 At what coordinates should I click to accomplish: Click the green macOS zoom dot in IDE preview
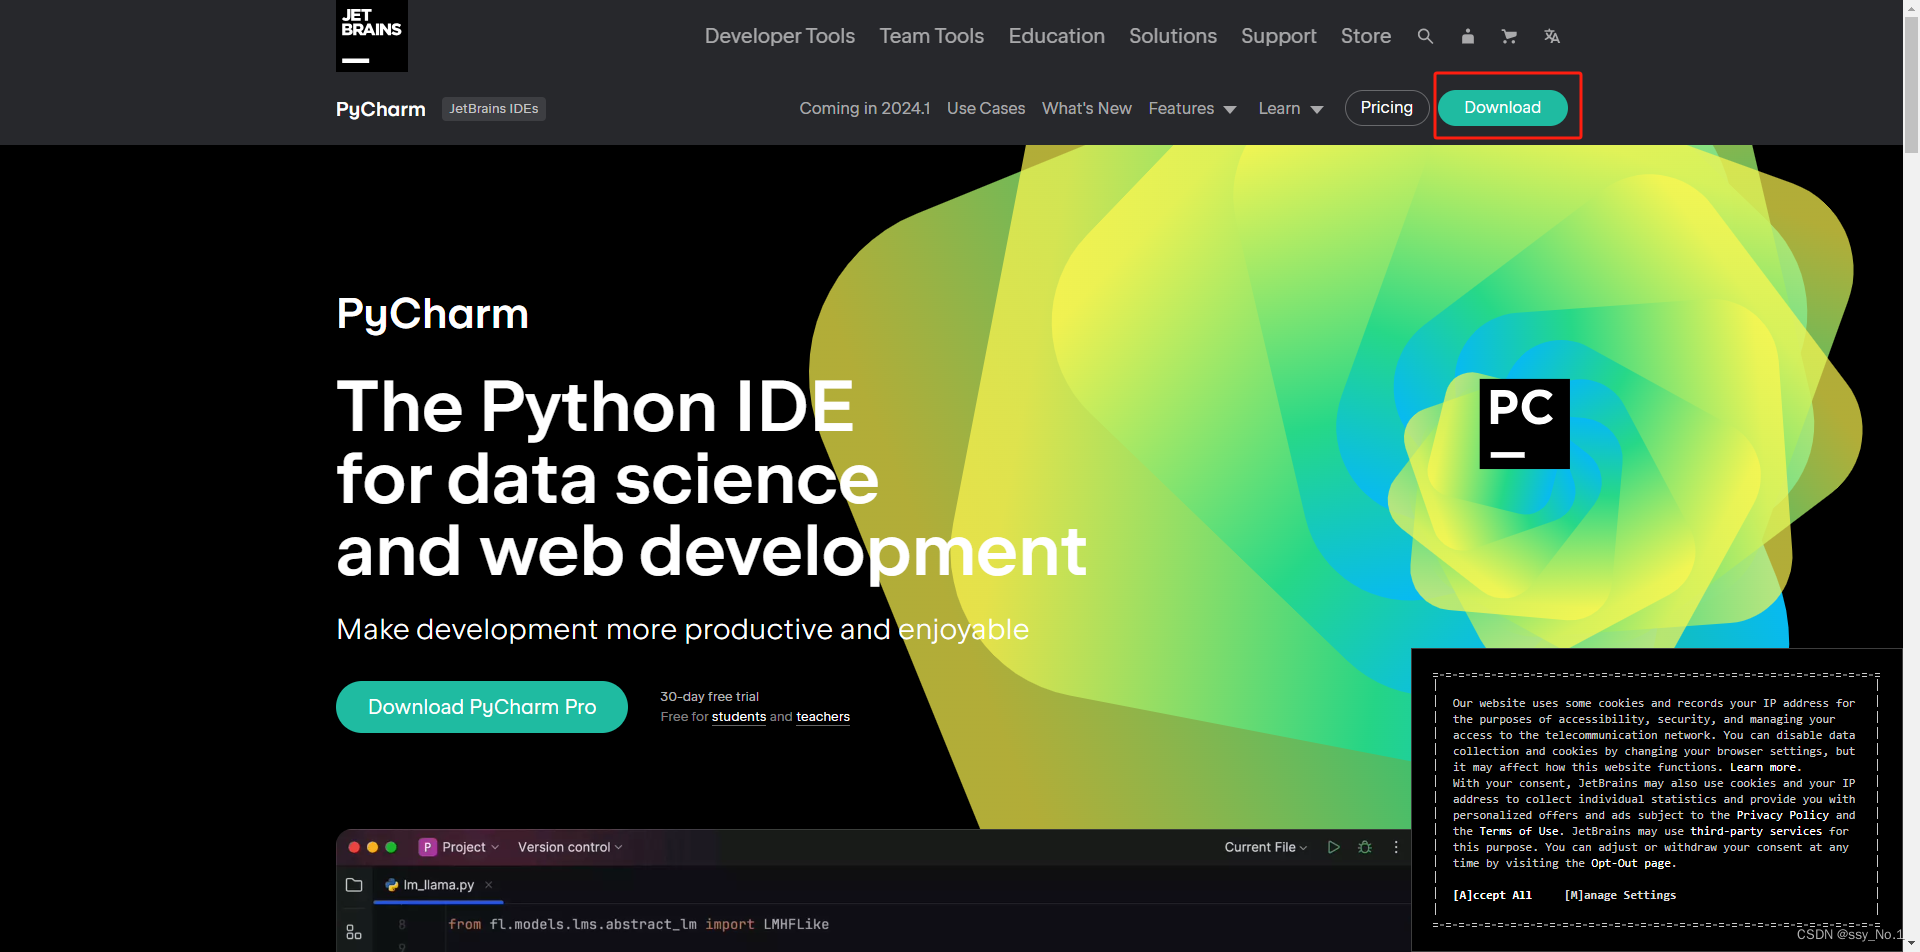391,847
